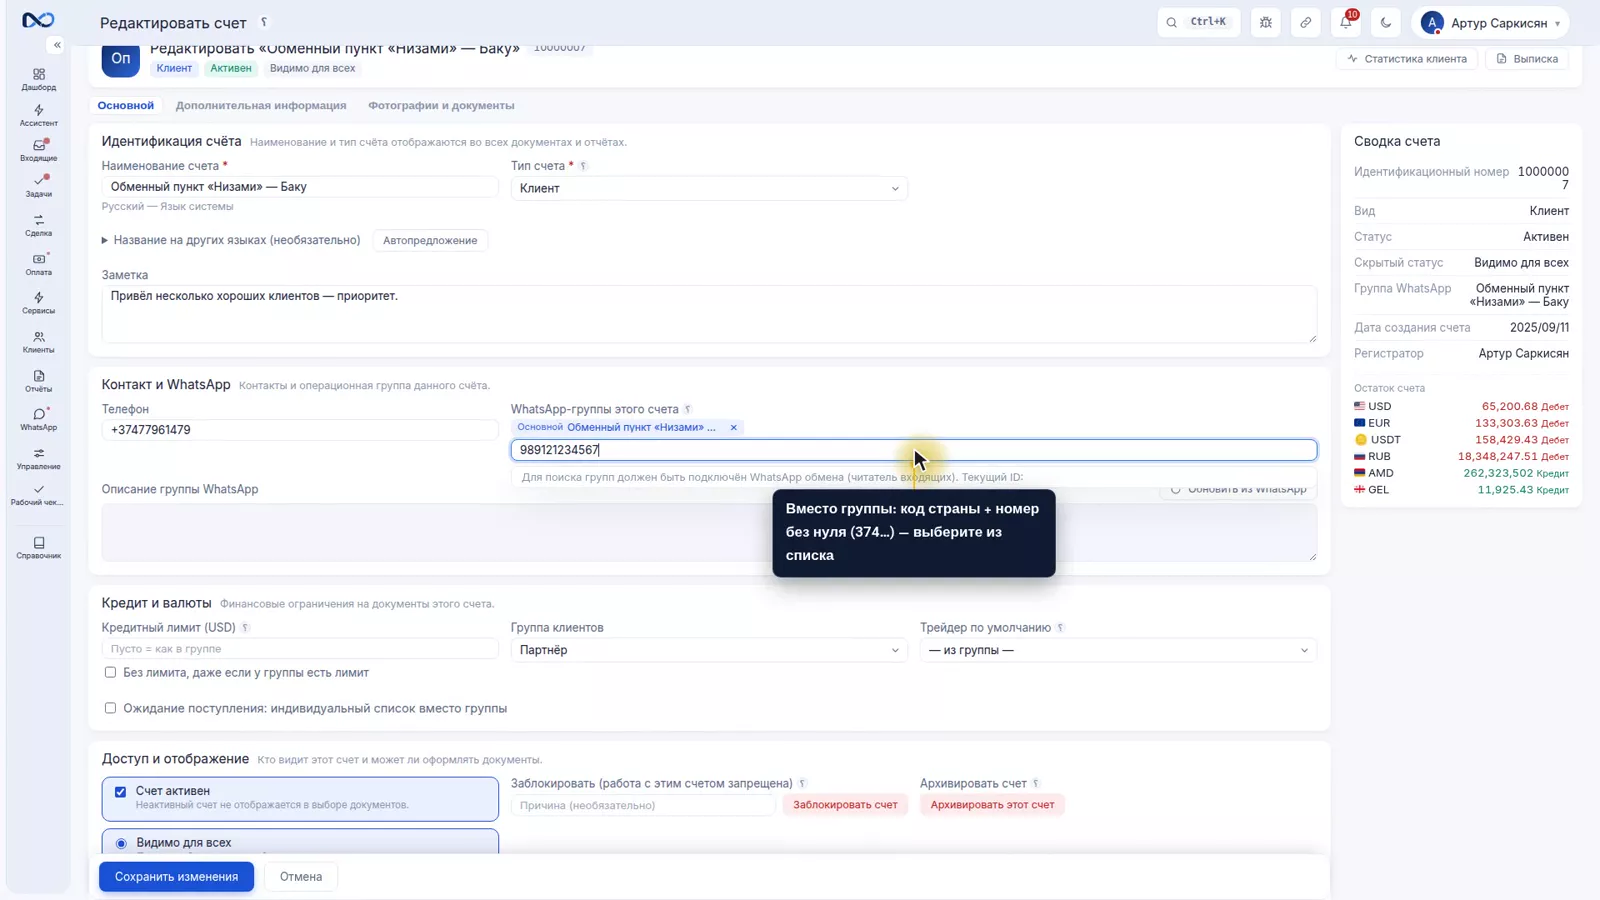
Task: Copy link using the chain icon
Action: 1306,22
